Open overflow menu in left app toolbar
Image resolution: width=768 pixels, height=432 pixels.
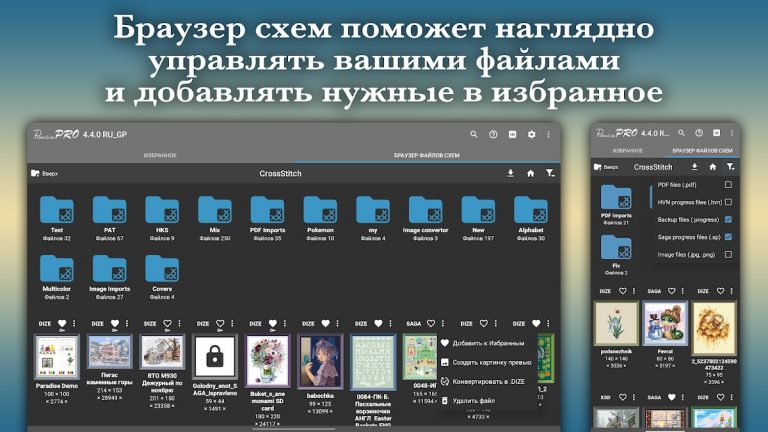click(x=549, y=134)
